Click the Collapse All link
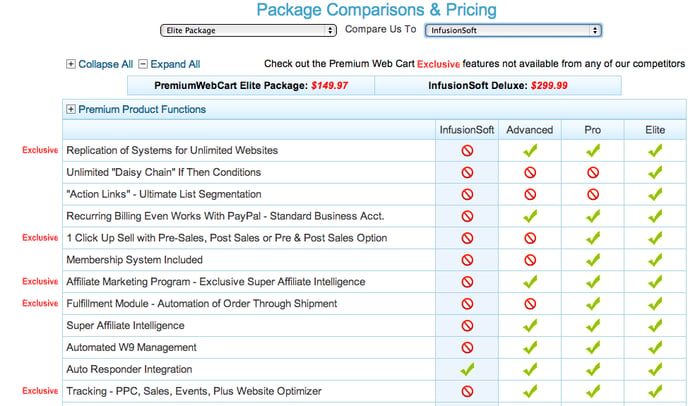This screenshot has height=406, width=700. [x=106, y=64]
